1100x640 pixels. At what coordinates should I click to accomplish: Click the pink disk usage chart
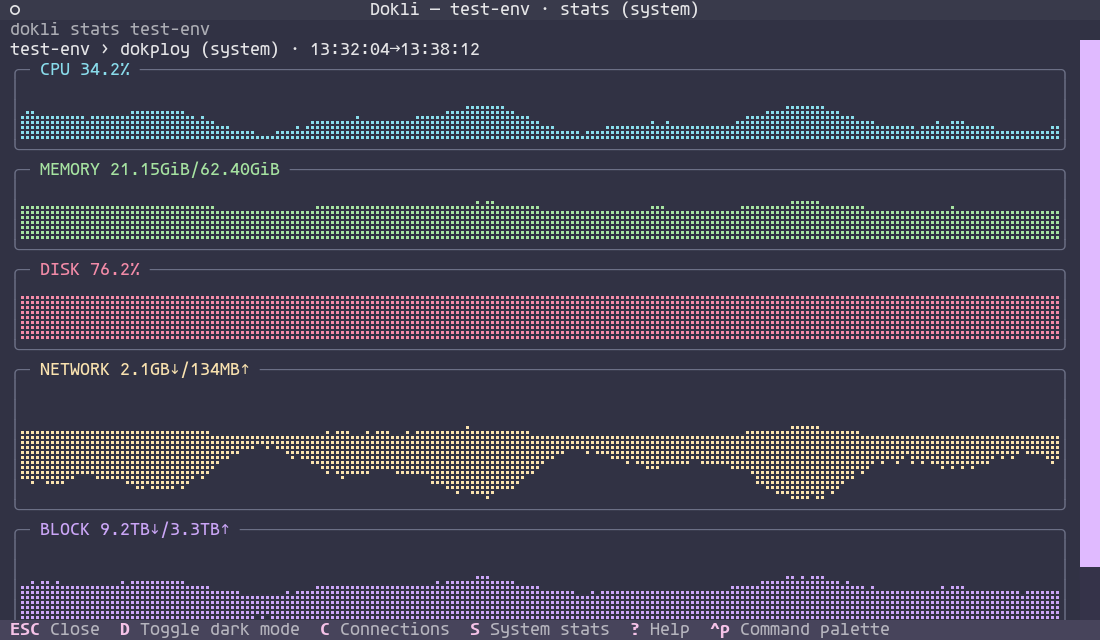click(539, 318)
